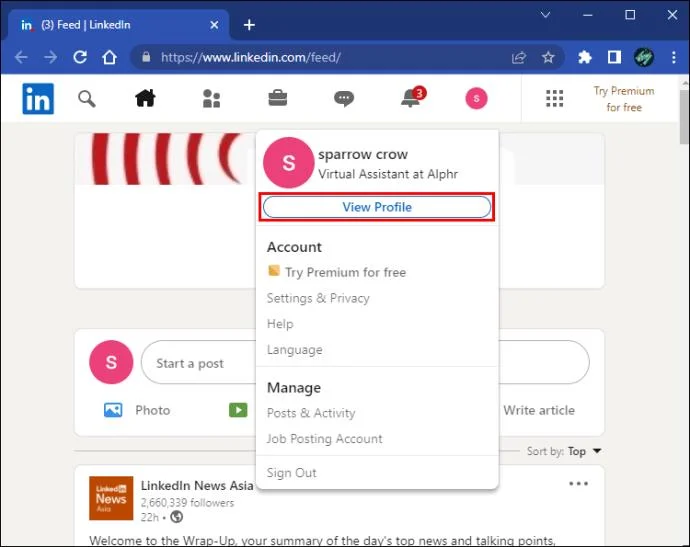The image size is (690, 547).
Task: Go to the Home feed icon
Action: coord(145,98)
